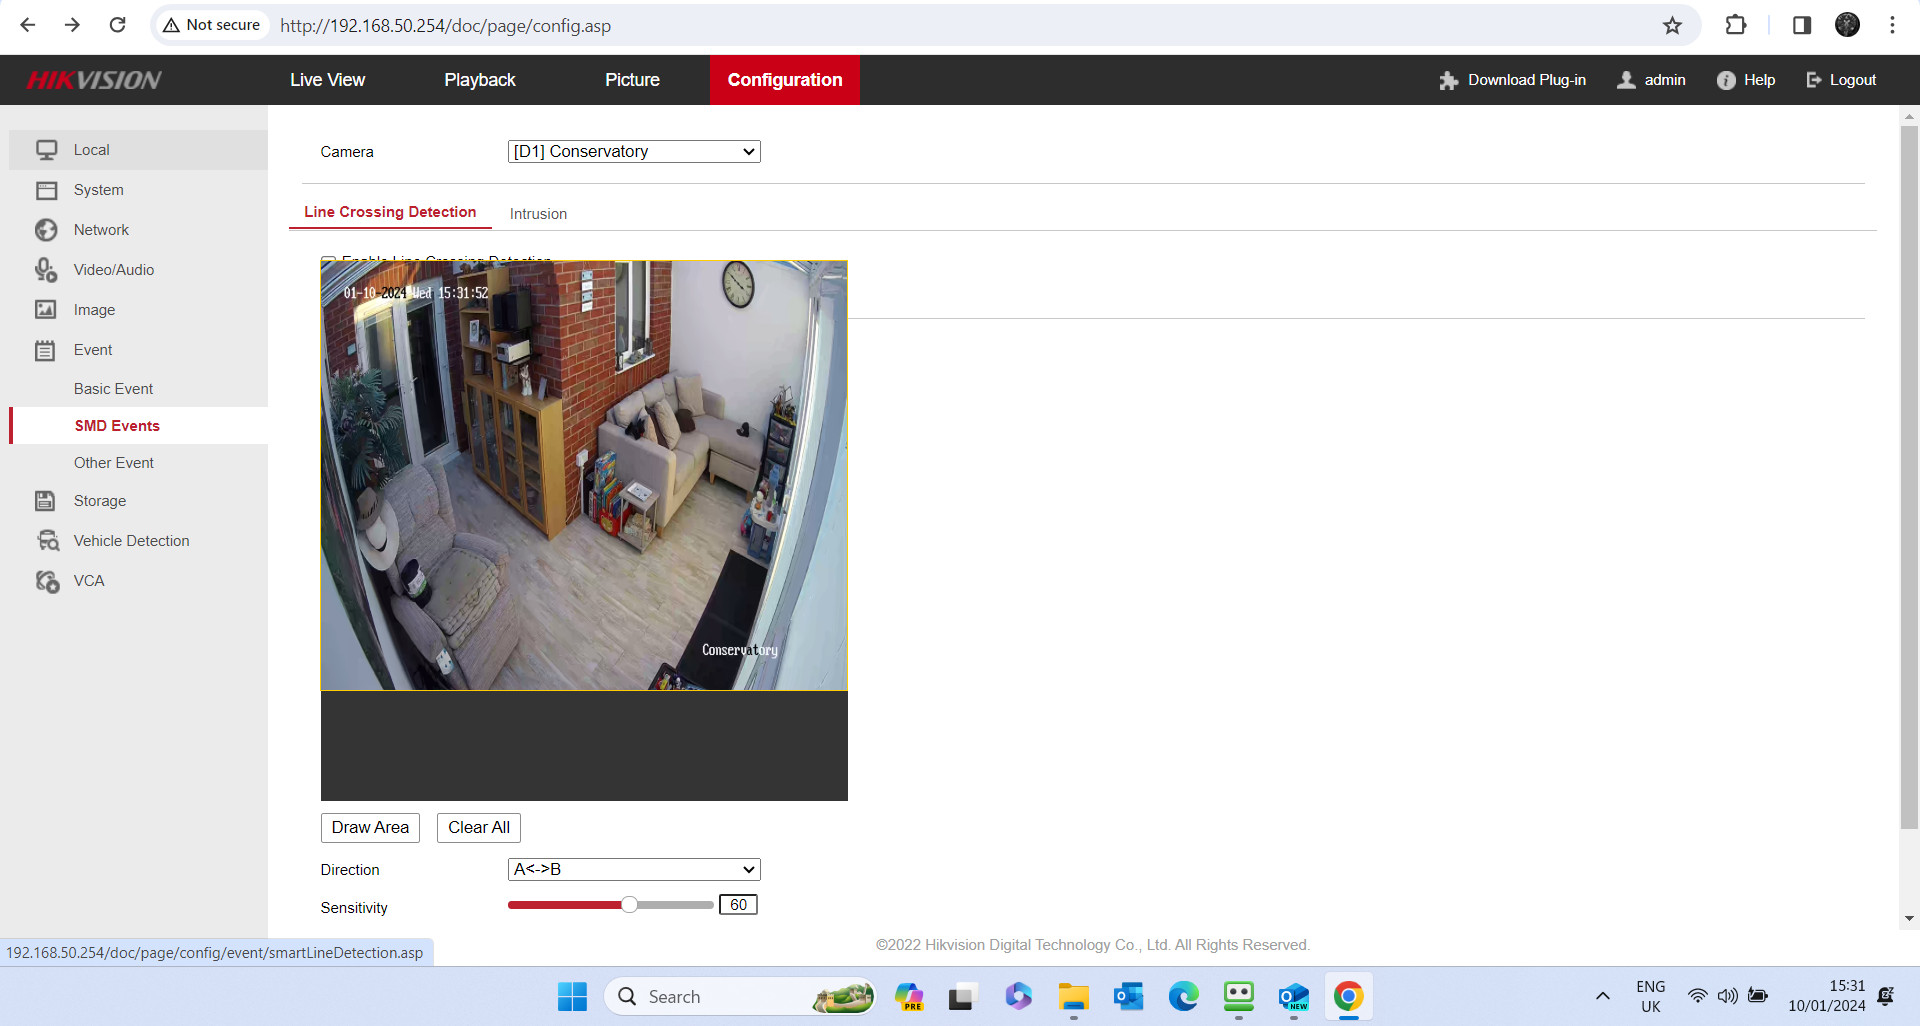This screenshot has height=1026, width=1920.
Task: Select the Video/Audio settings icon
Action: click(x=47, y=269)
